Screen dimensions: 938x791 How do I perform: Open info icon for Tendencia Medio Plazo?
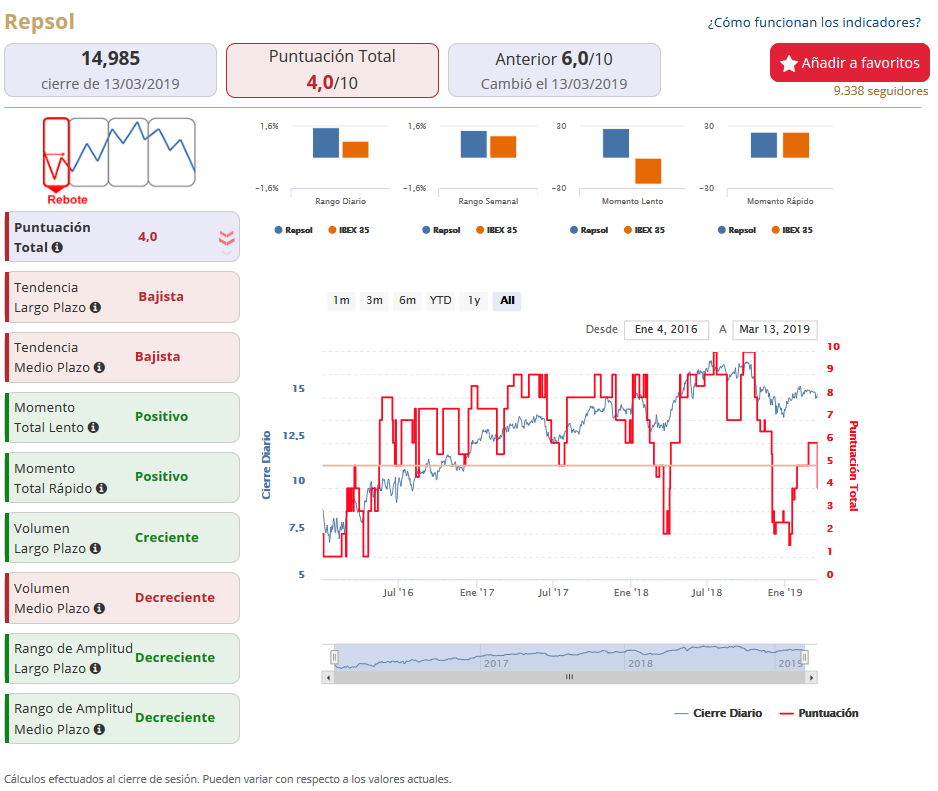tap(99, 367)
